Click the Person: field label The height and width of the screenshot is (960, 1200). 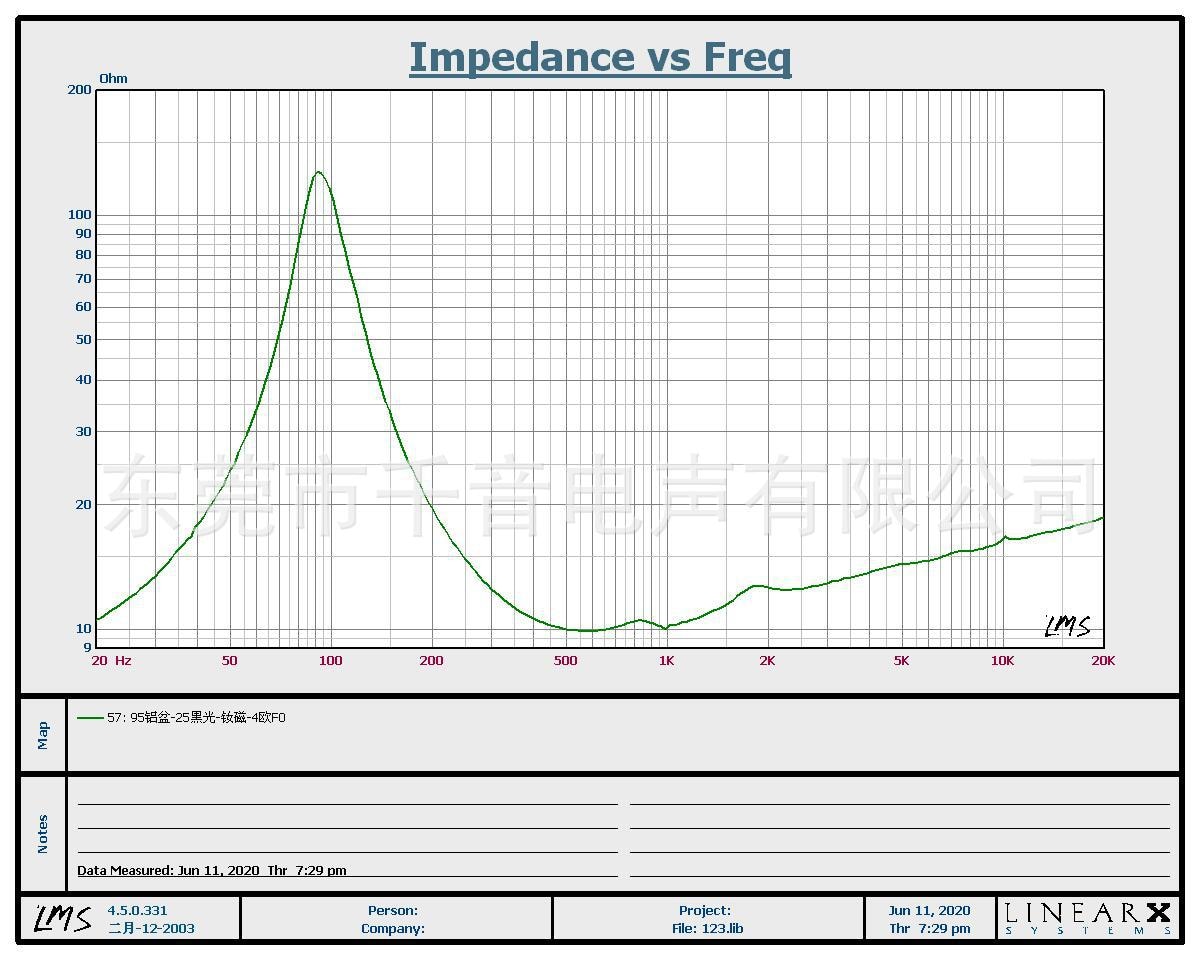click(393, 910)
